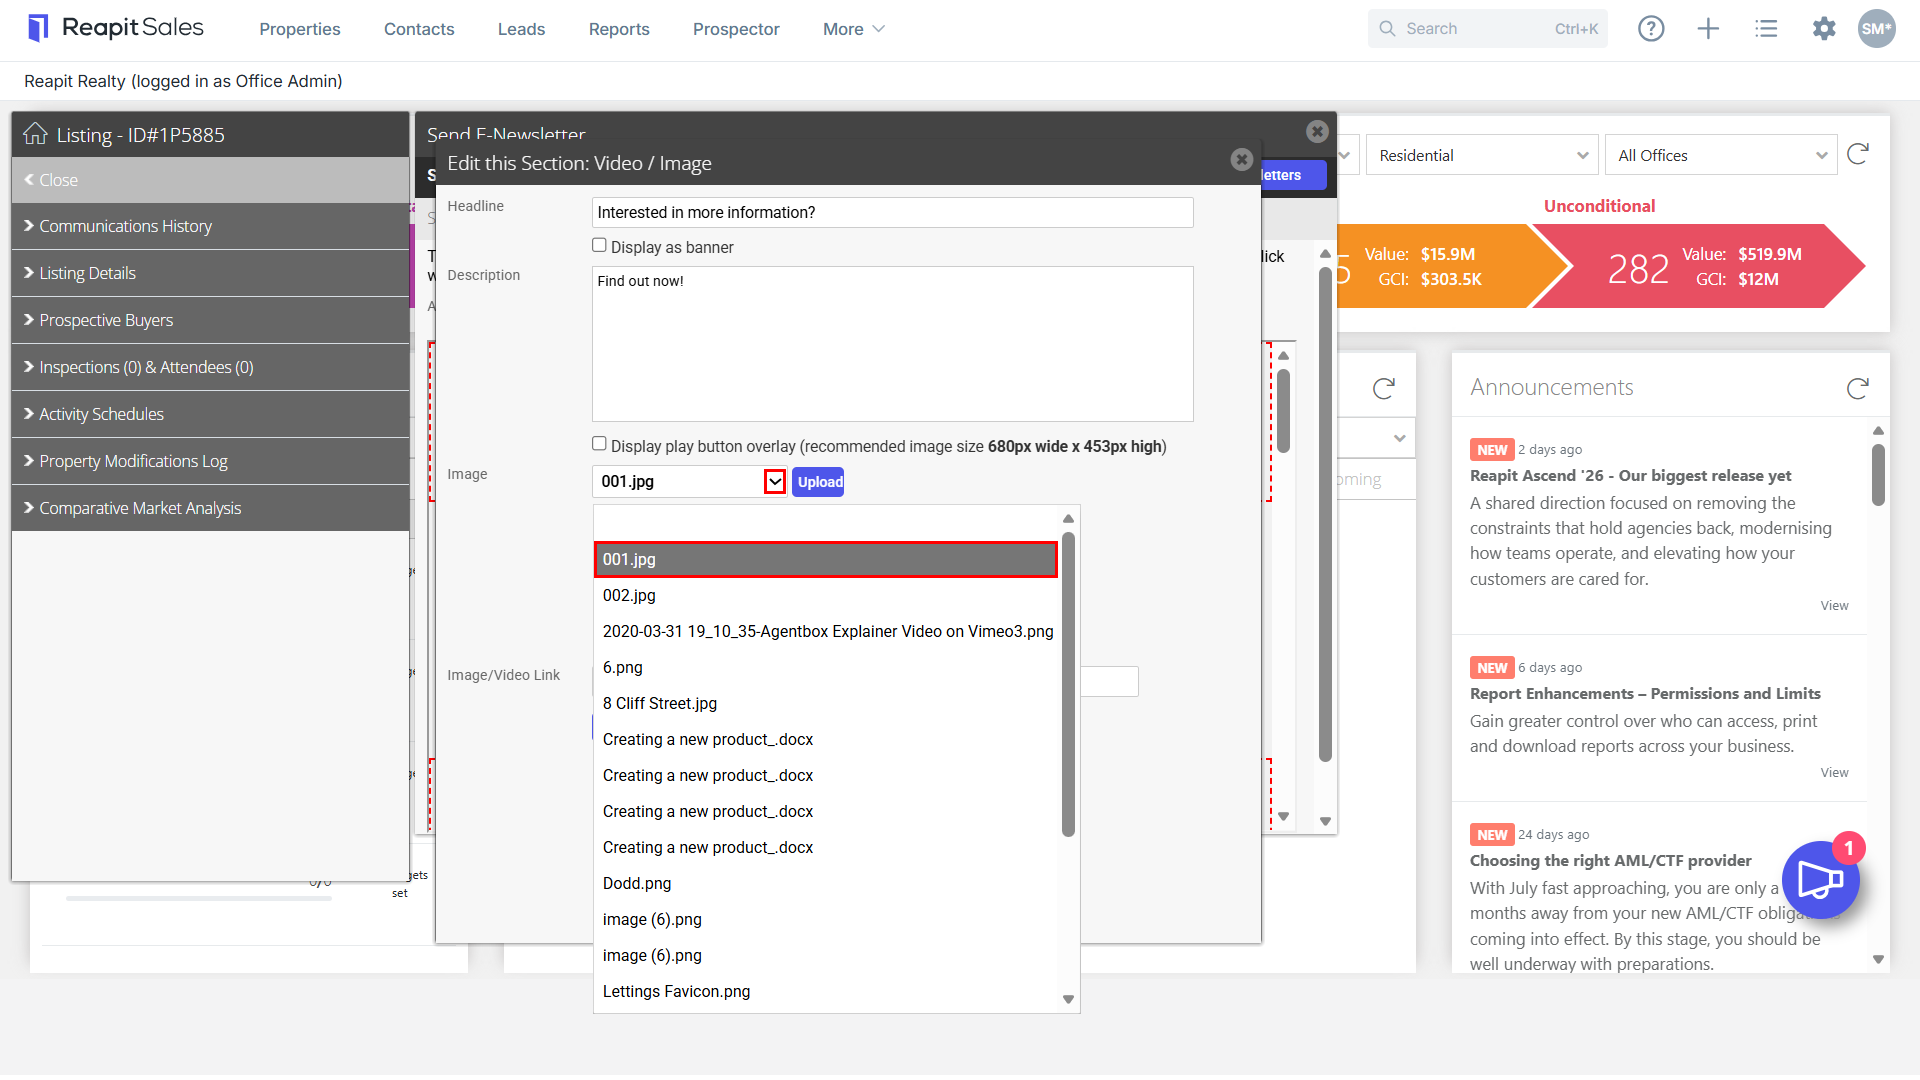Open the All Offices dropdown
The height and width of the screenshot is (1080, 1920).
click(1721, 155)
